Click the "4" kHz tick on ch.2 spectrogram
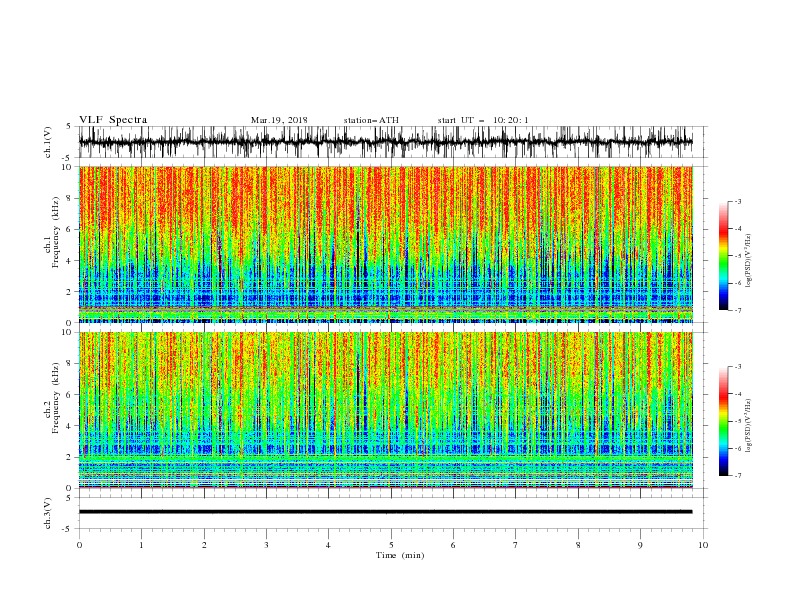Viewport: 792px width, 612px height. tap(69, 426)
